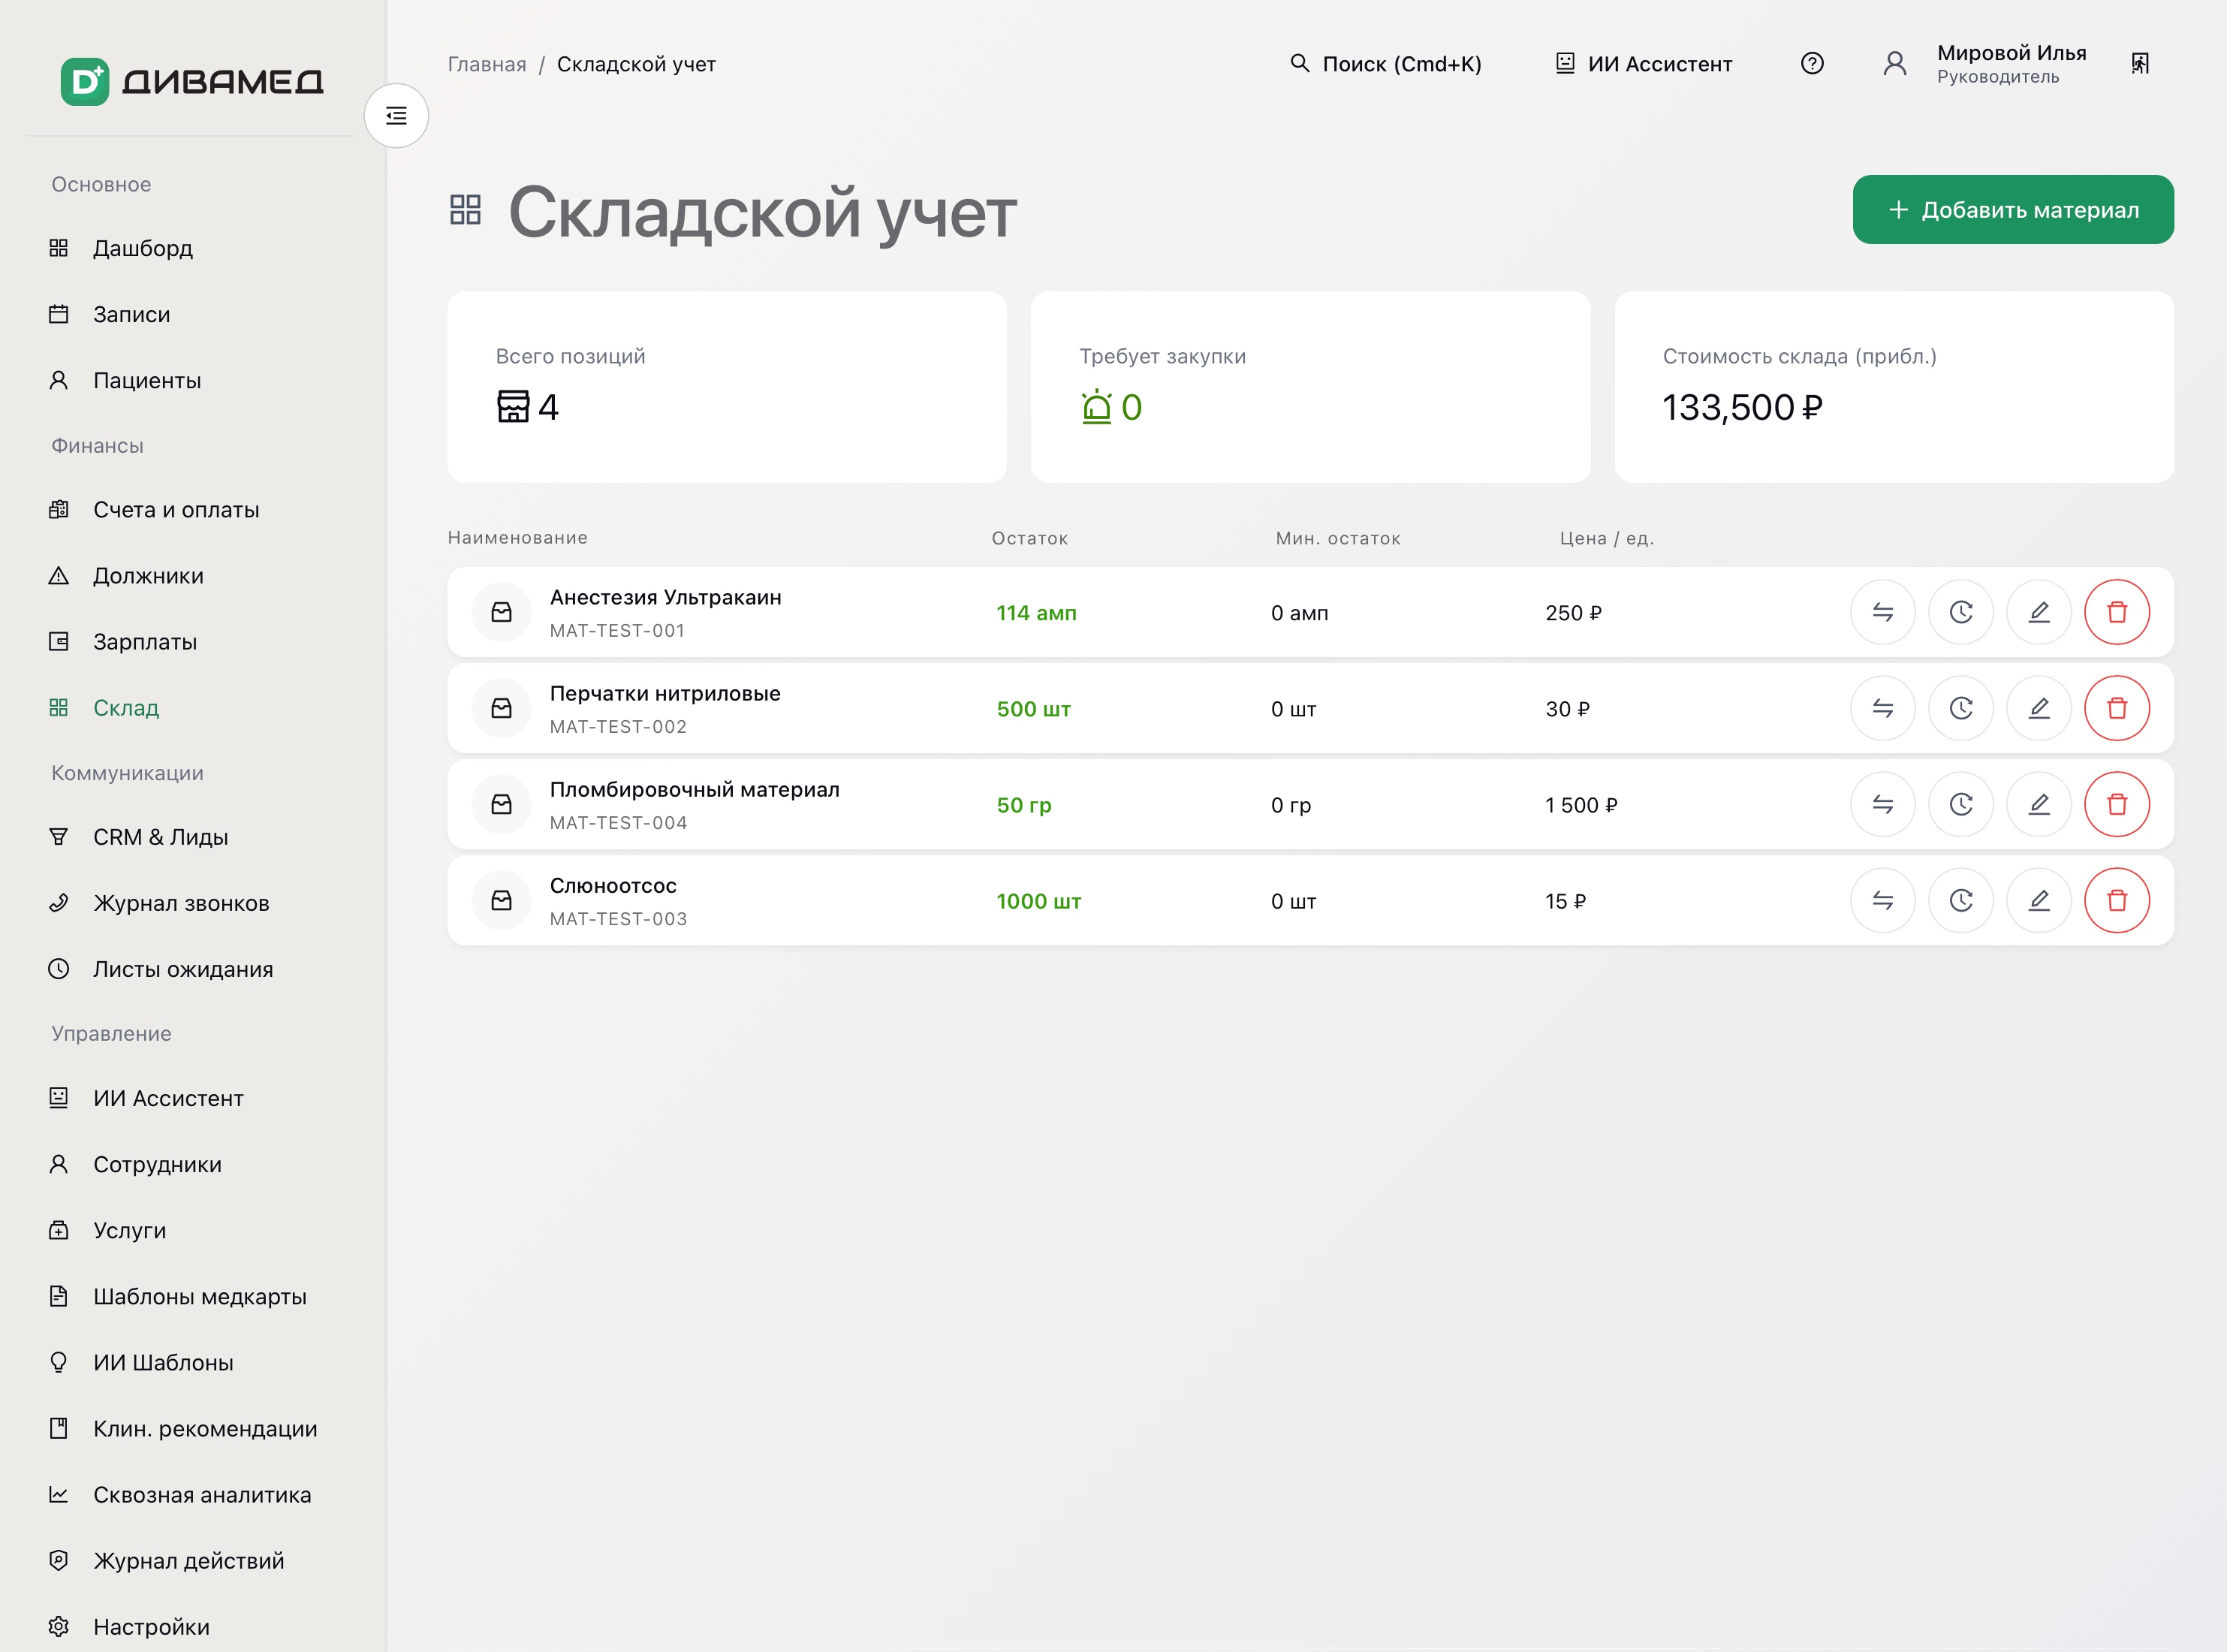The width and height of the screenshot is (2227, 1652).
Task: Open the Поиск (Cmd+K) search field
Action: click(1385, 64)
